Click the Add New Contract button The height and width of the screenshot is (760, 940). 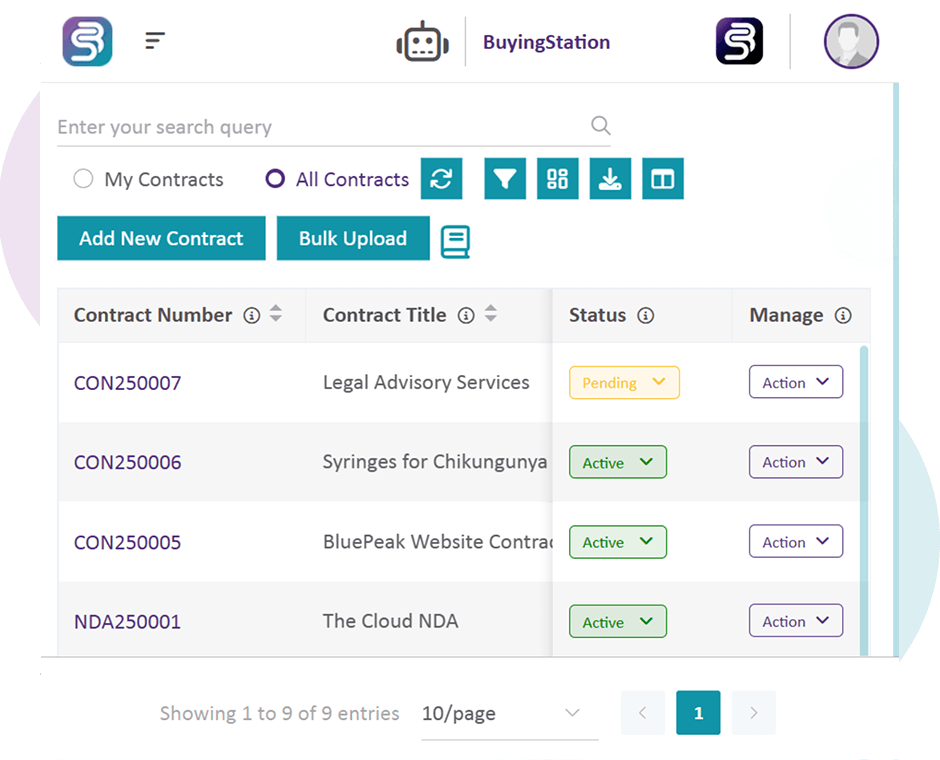click(161, 238)
